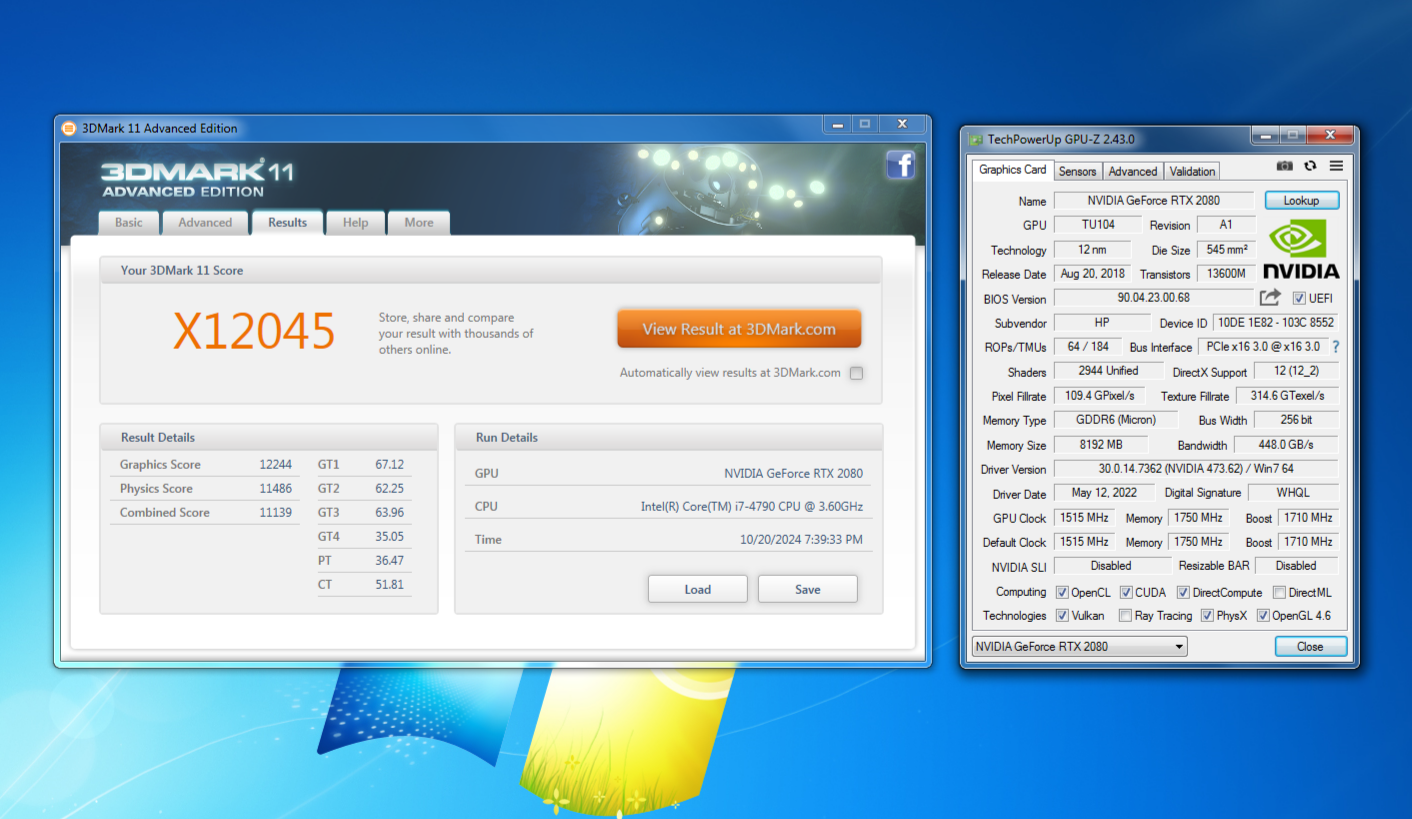The height and width of the screenshot is (819, 1412).
Task: Toggle the Vulkan checkbox
Action: point(1062,616)
